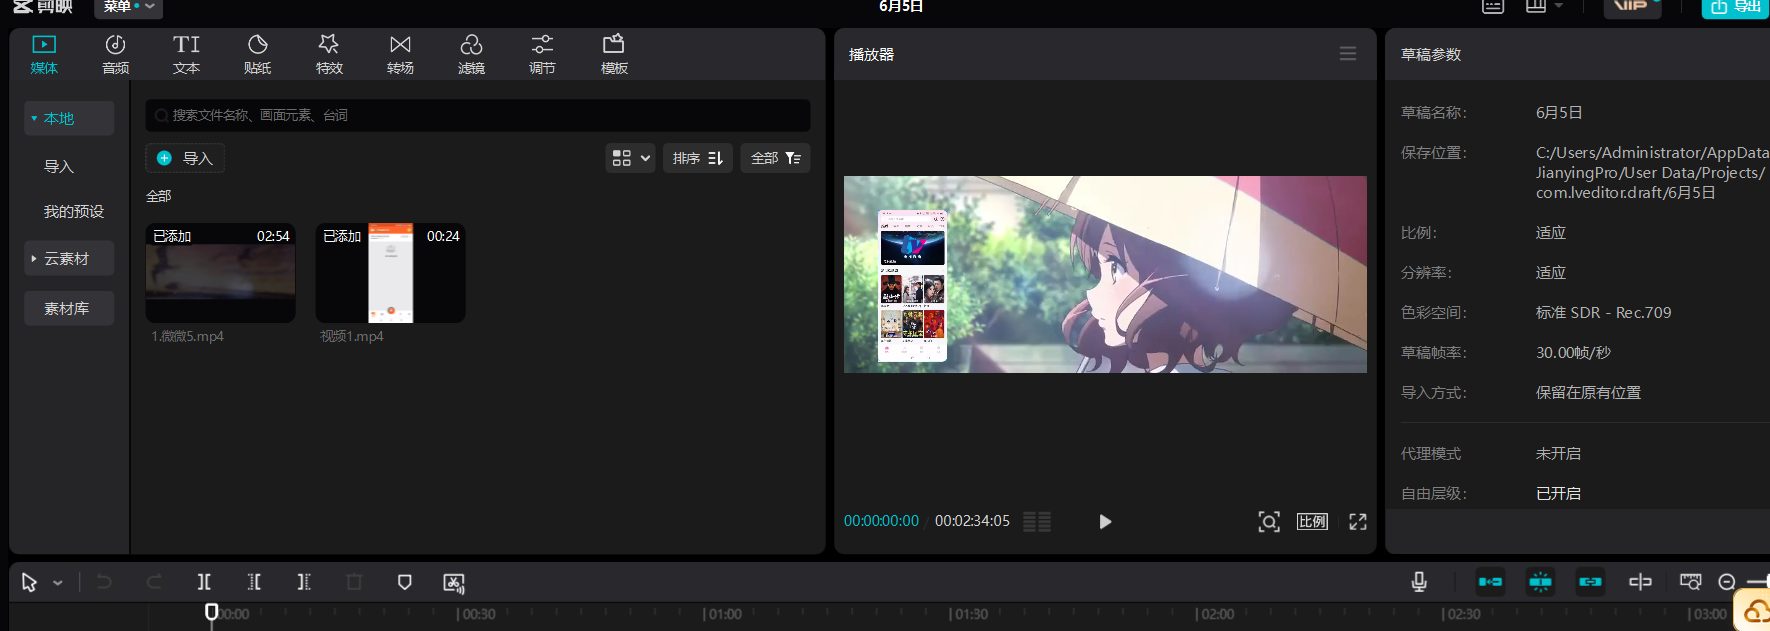Select 导入 in the left sidebar
The image size is (1770, 631).
[59, 166]
